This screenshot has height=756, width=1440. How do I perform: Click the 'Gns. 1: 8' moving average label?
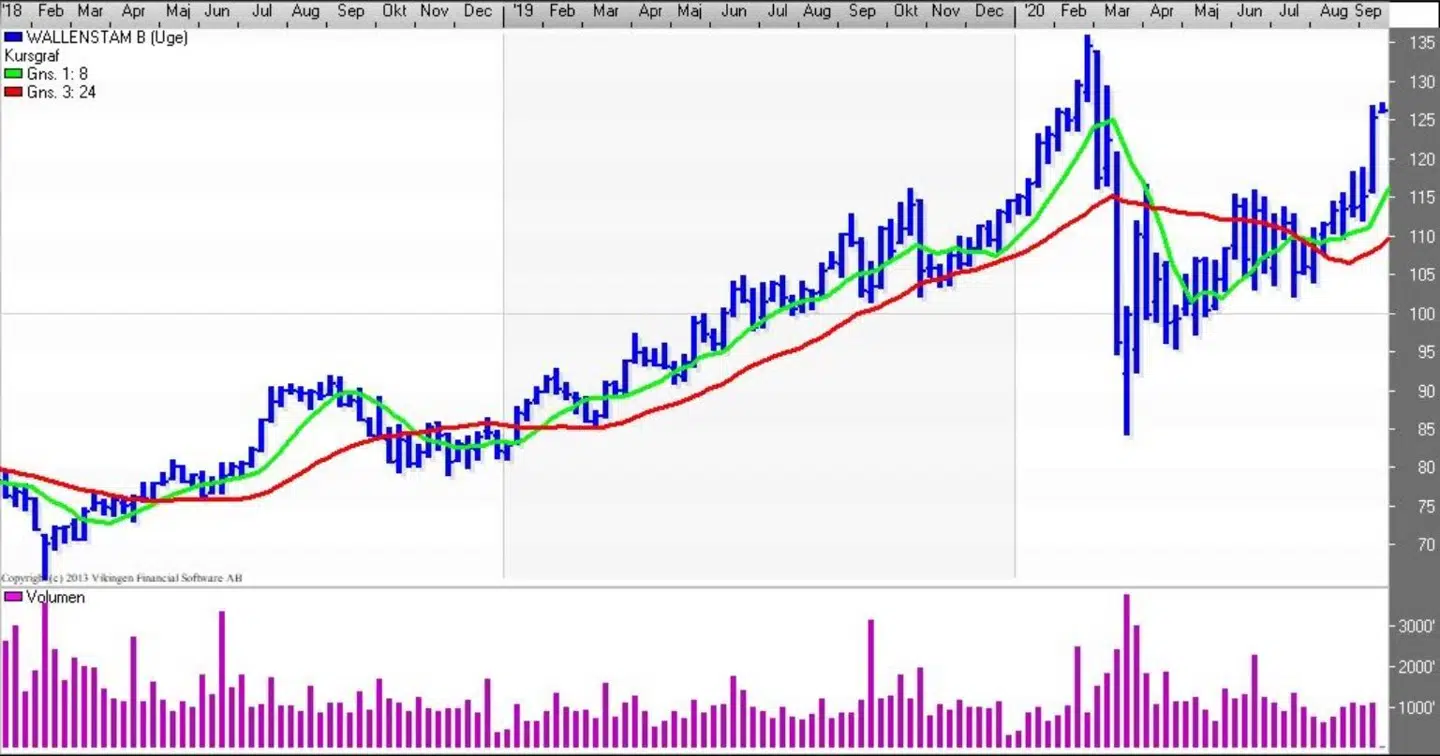pos(57,74)
